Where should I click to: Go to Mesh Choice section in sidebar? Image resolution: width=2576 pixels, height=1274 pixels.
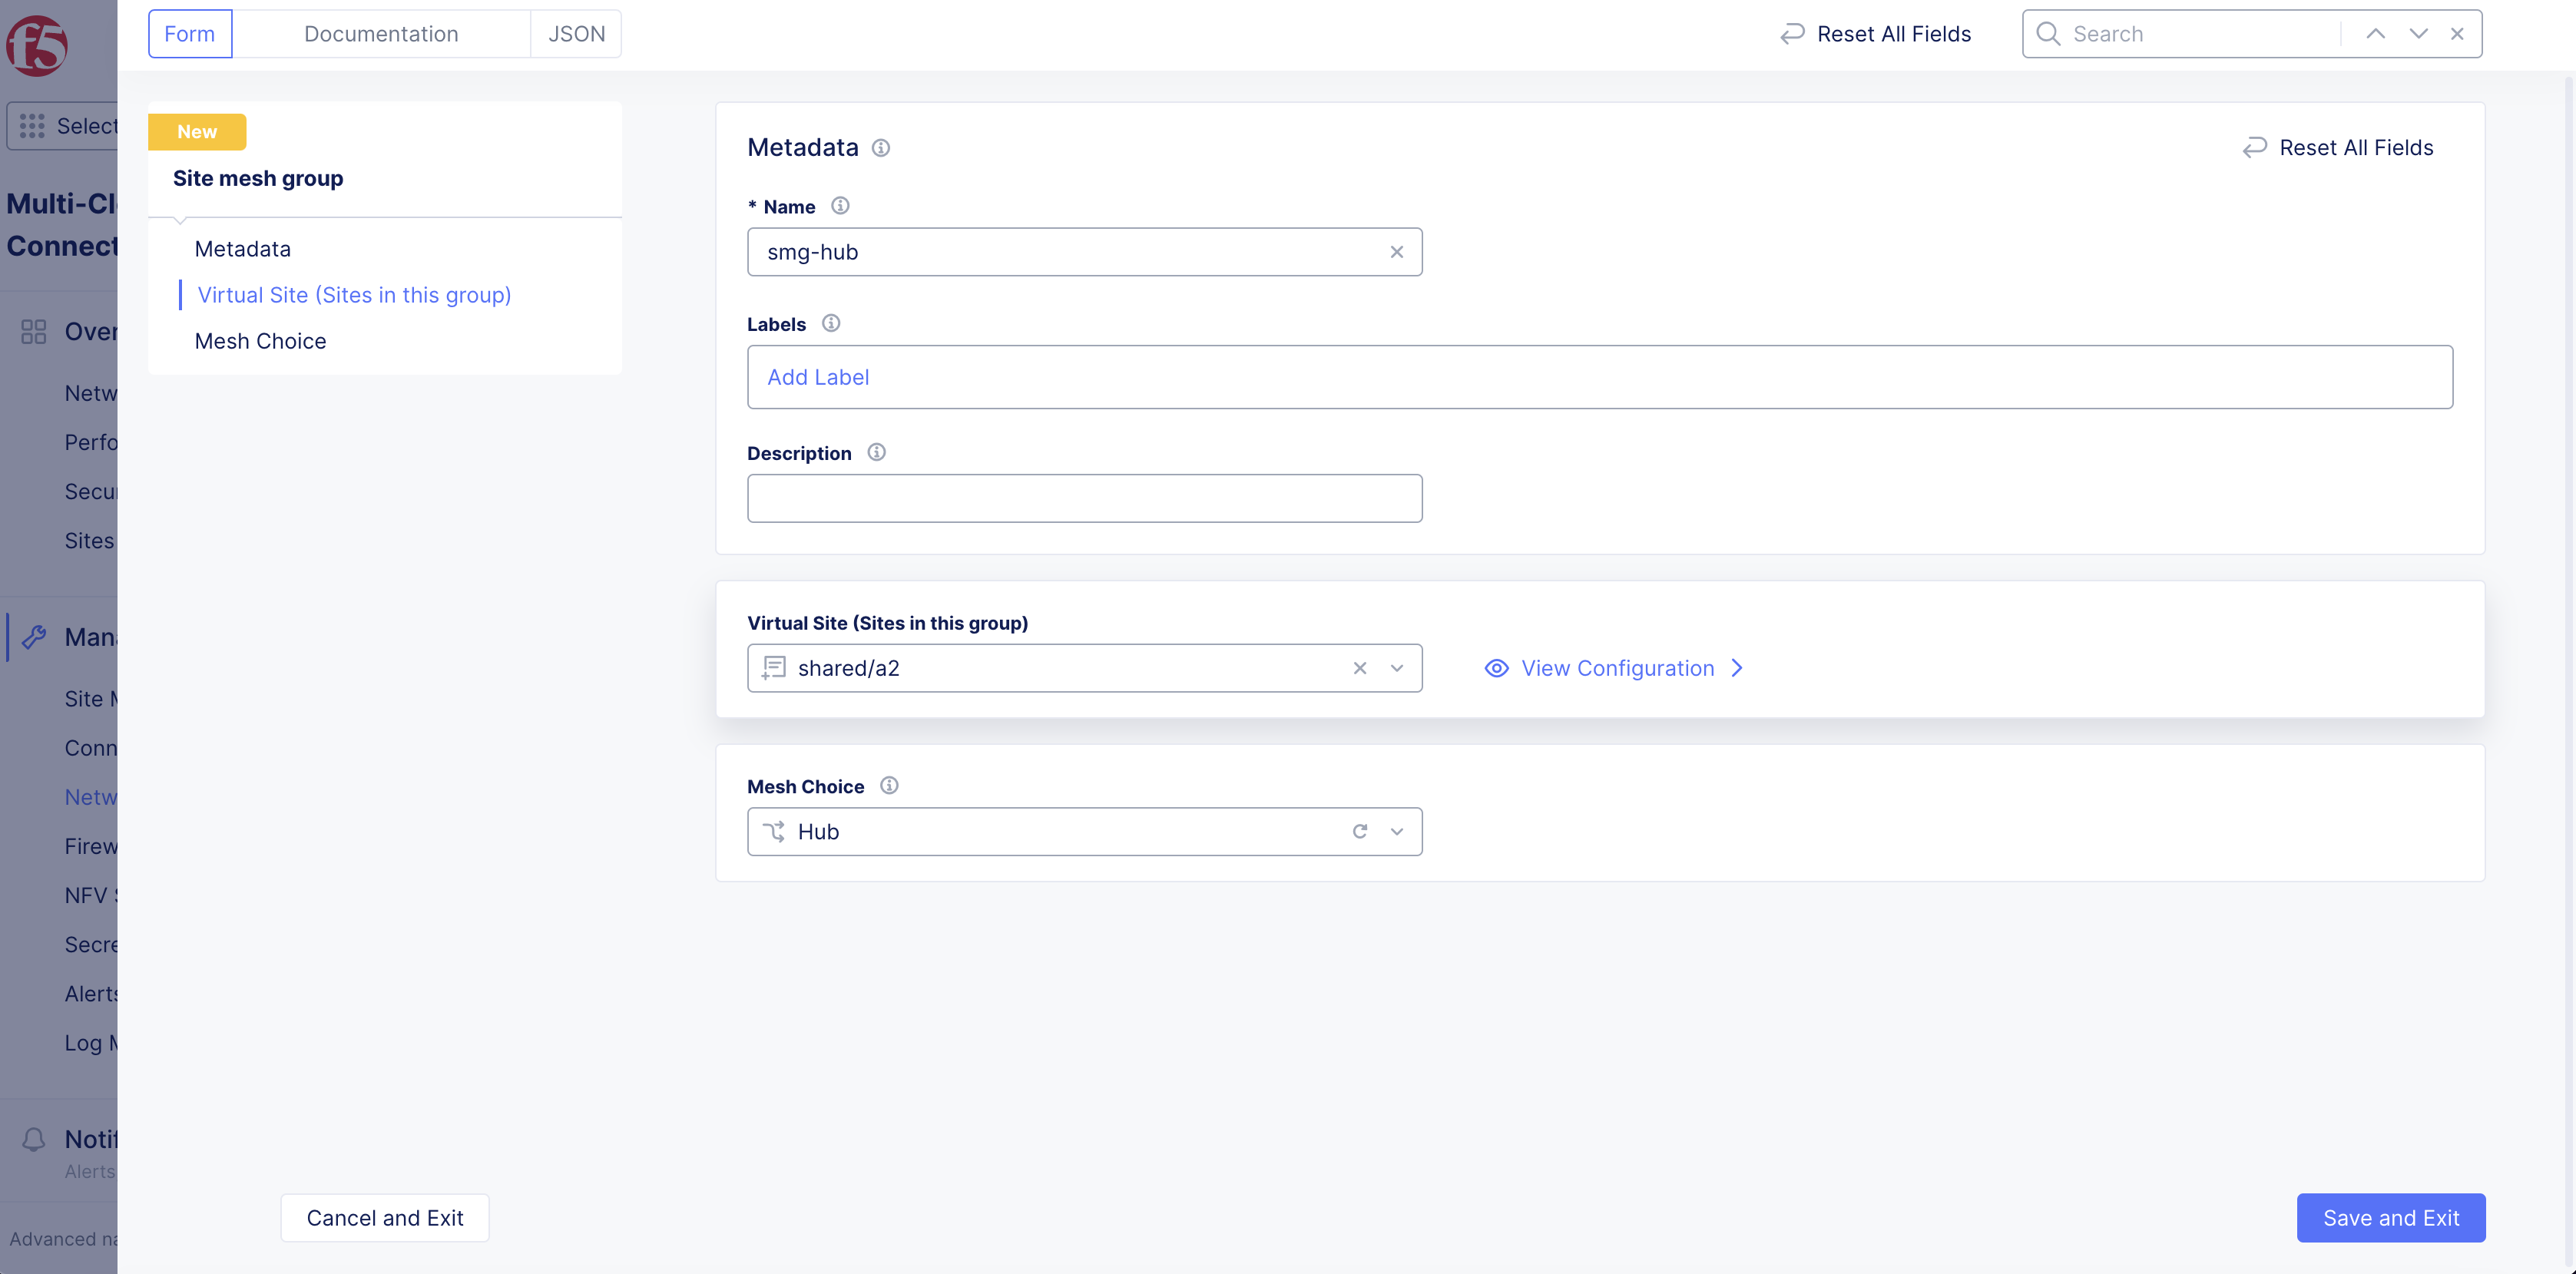pos(260,341)
